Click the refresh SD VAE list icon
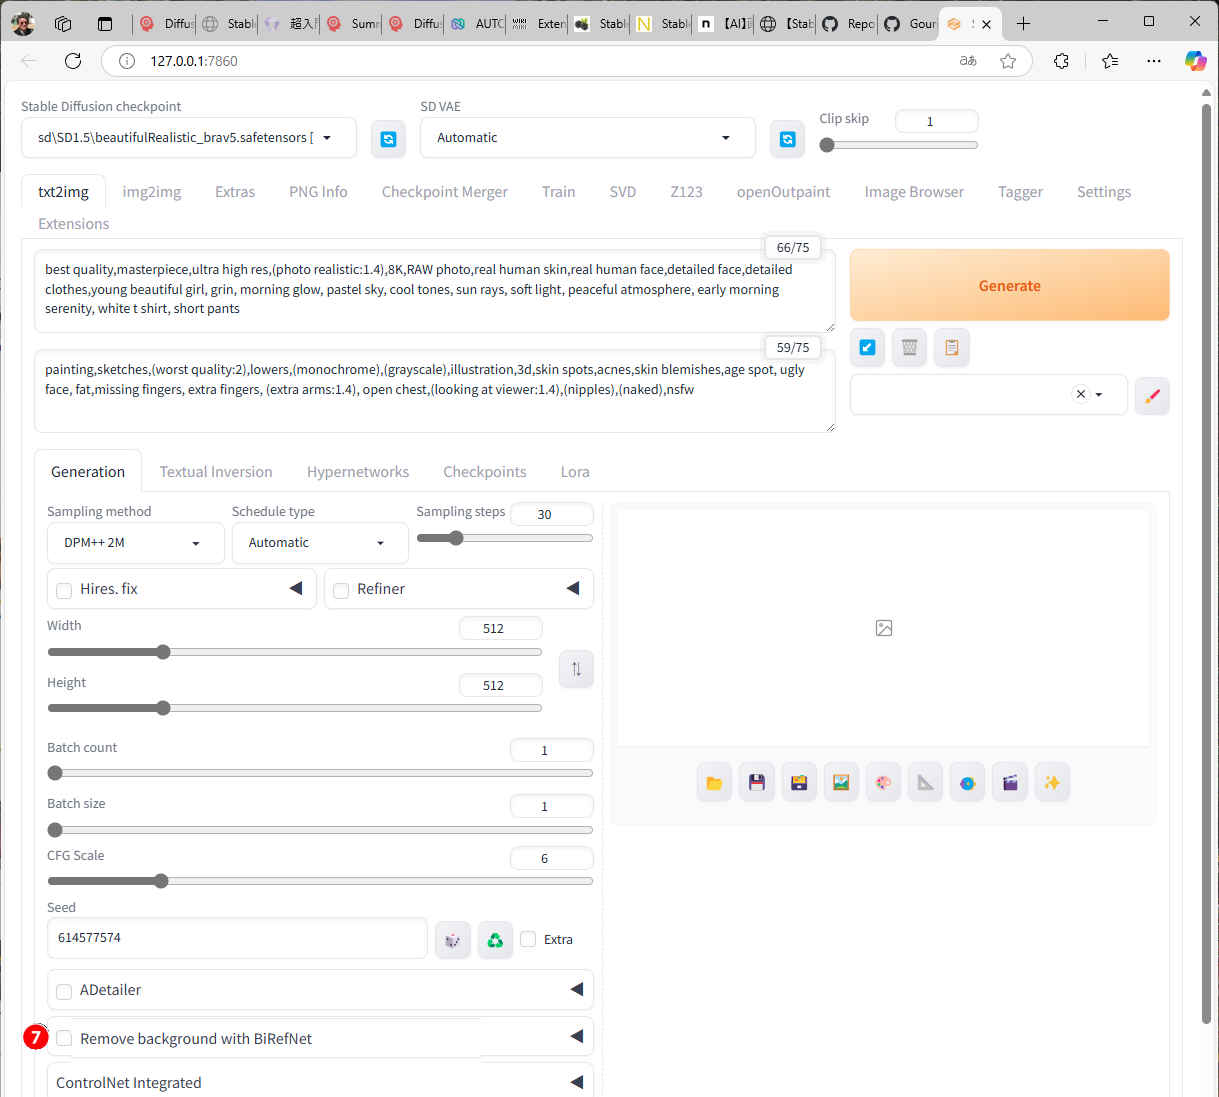1219x1097 pixels. 787,139
